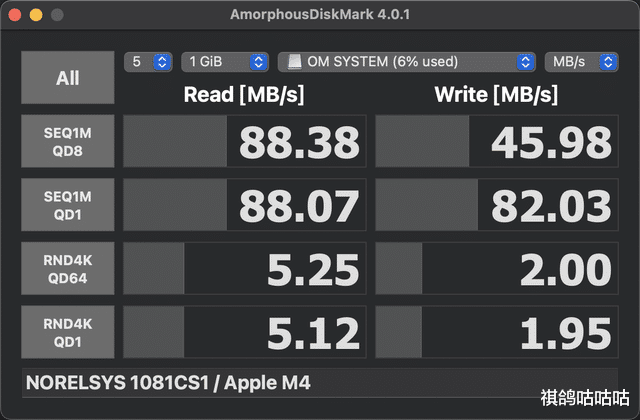Image resolution: width=640 pixels, height=420 pixels.
Task: Click the drive icon beside OM SYSTEM
Action: [x=294, y=62]
